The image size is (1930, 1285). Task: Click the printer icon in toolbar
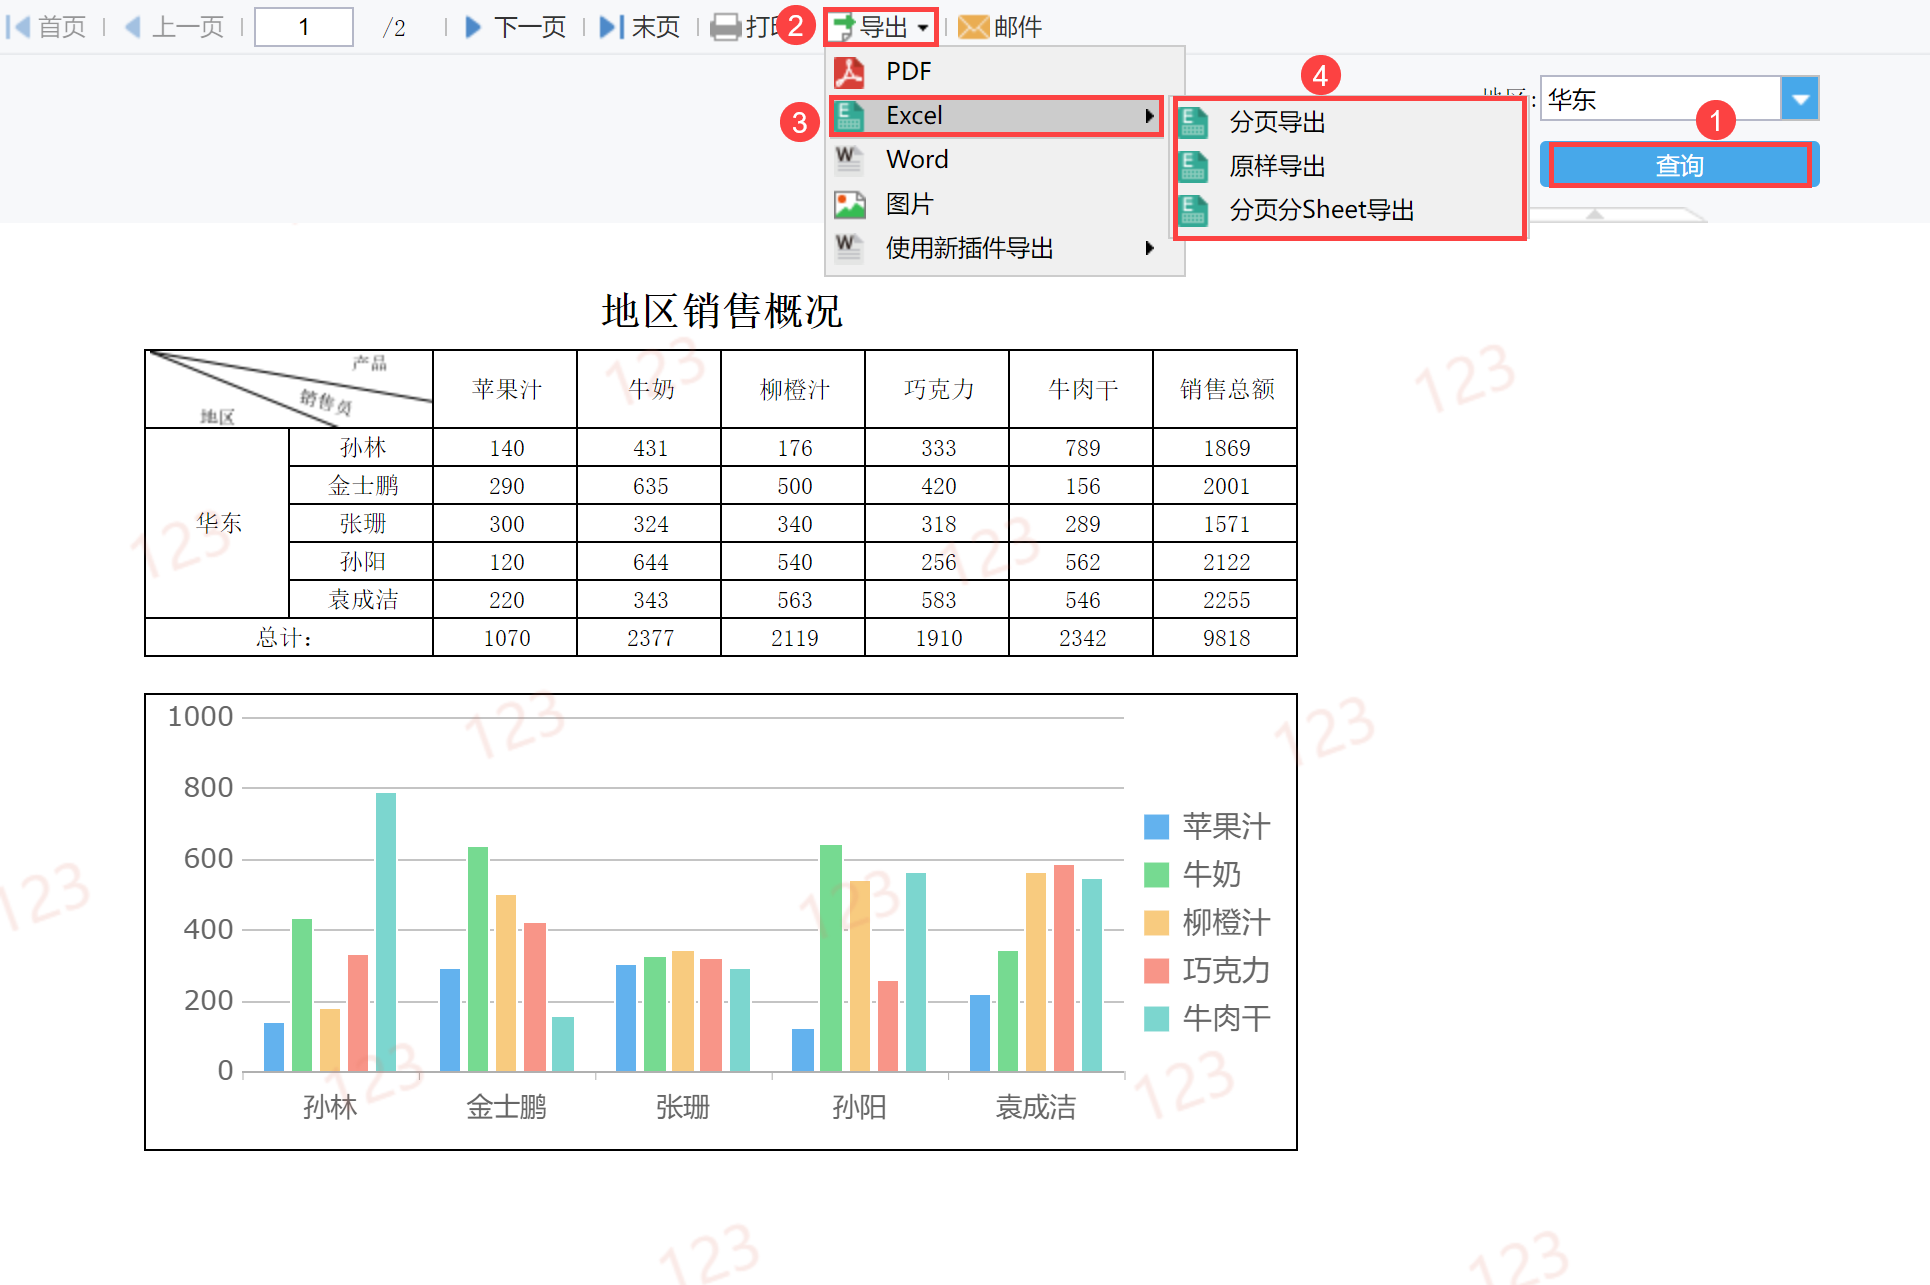point(725,27)
